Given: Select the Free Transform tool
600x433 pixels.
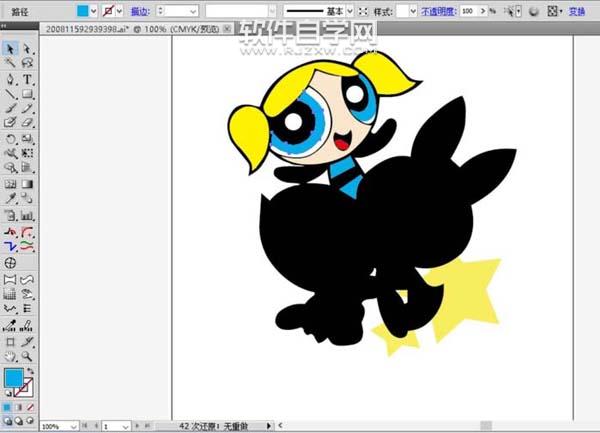Looking at the screenshot, I should [x=27, y=153].
